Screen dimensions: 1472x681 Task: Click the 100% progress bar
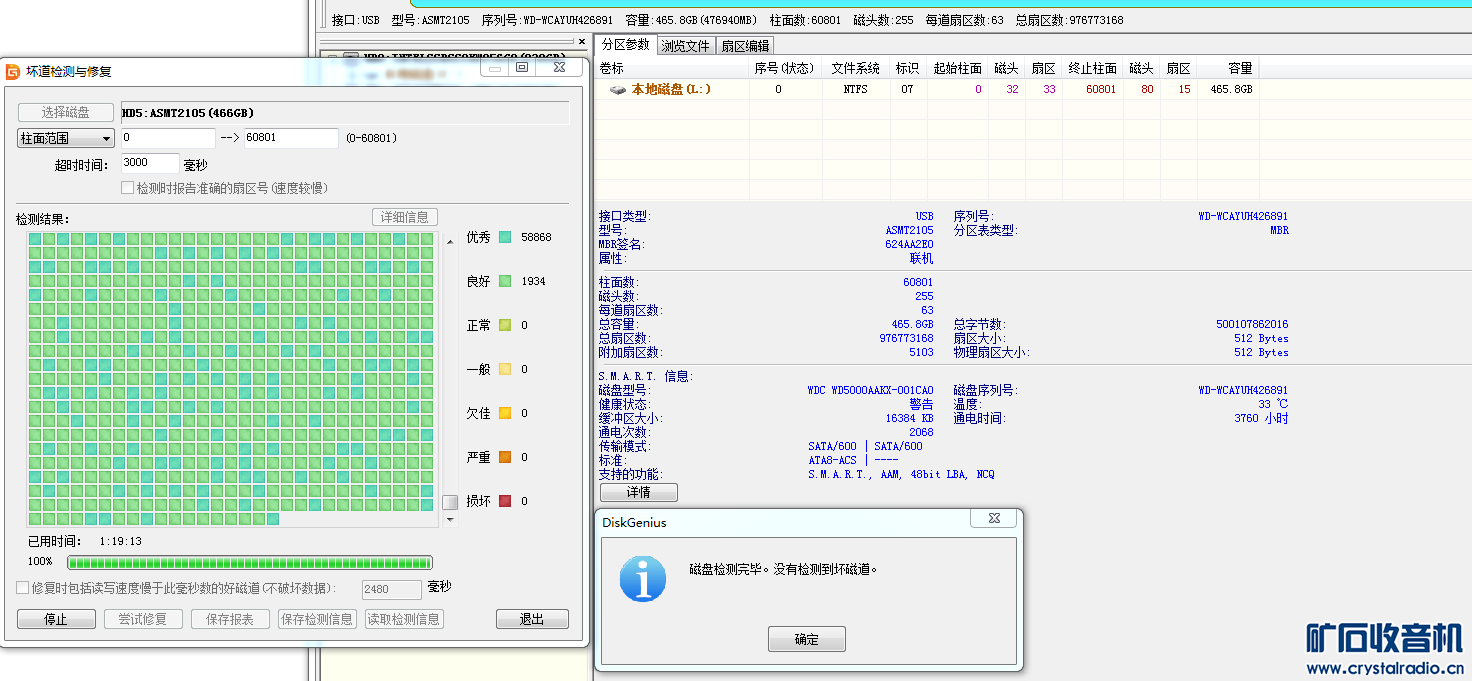coord(248,562)
